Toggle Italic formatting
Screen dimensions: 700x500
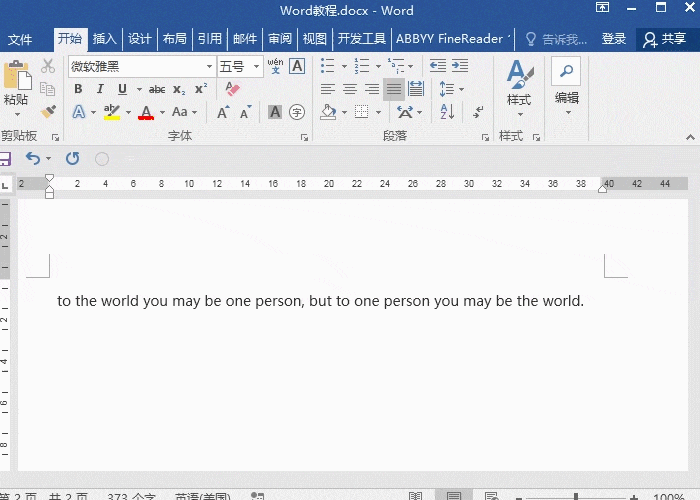(100, 89)
